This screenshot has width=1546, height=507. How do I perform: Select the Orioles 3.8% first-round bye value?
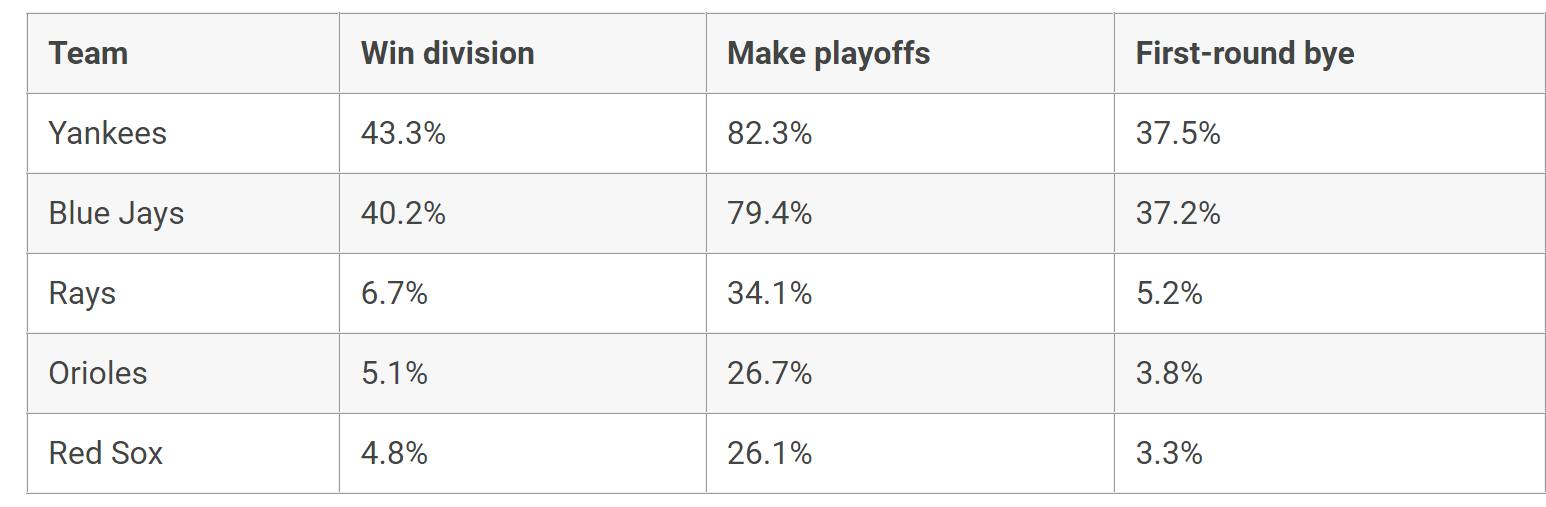click(1168, 373)
